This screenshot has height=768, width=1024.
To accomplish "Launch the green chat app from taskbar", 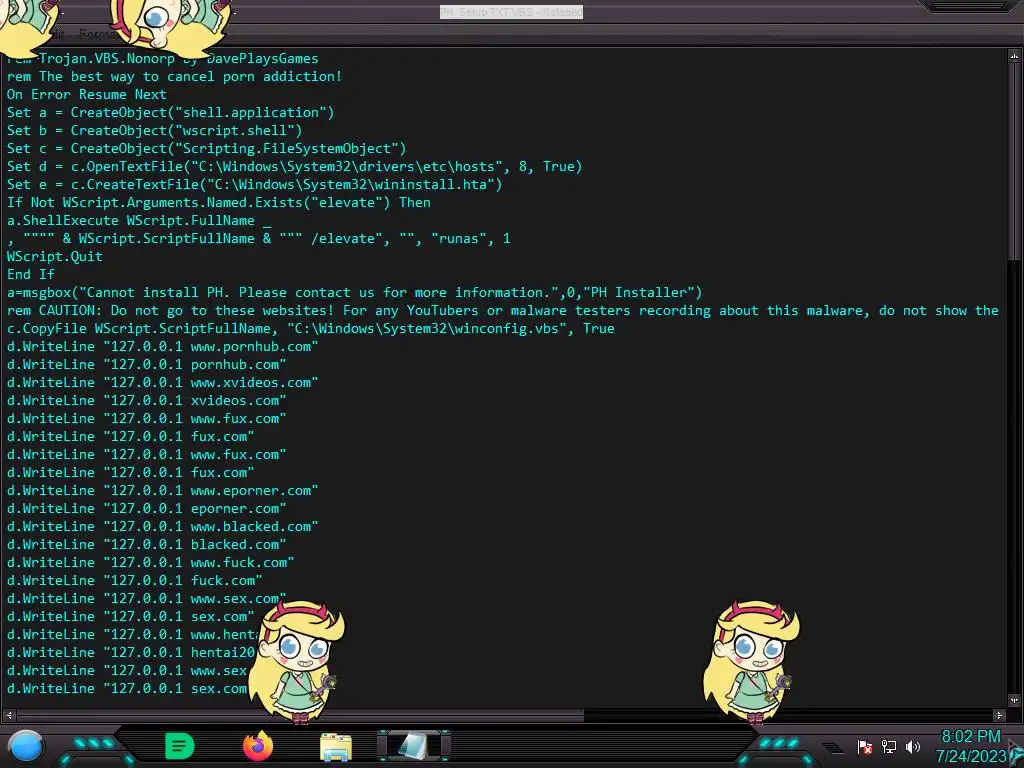I will (180, 746).
